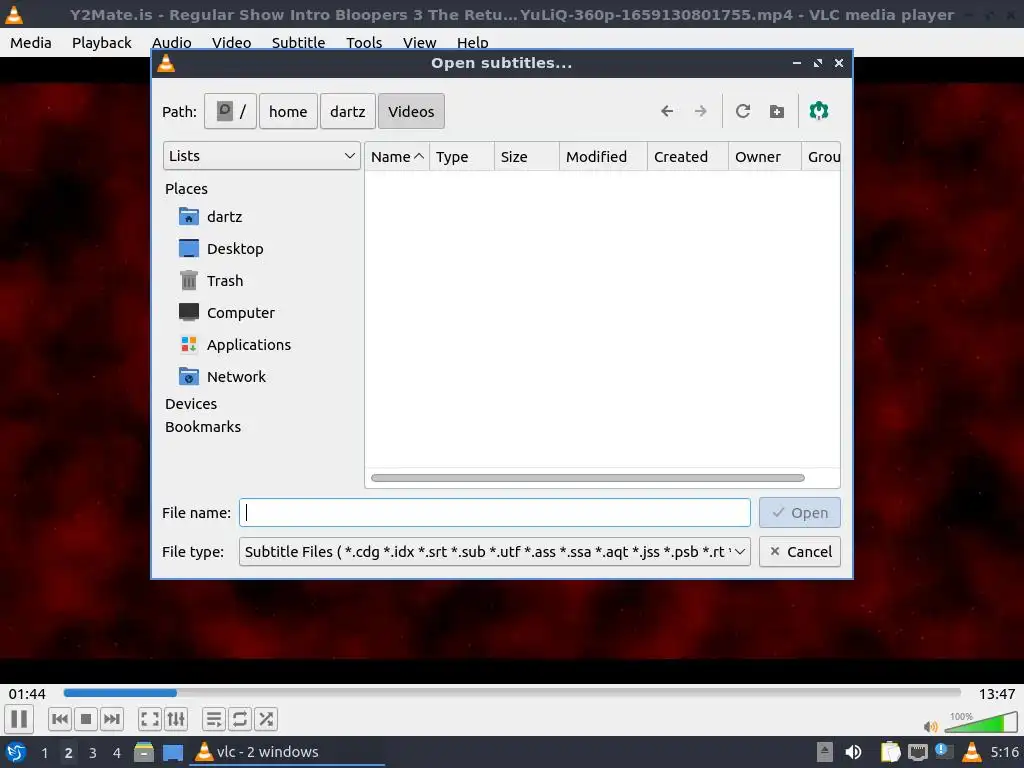Open the Media menu

coord(31,43)
